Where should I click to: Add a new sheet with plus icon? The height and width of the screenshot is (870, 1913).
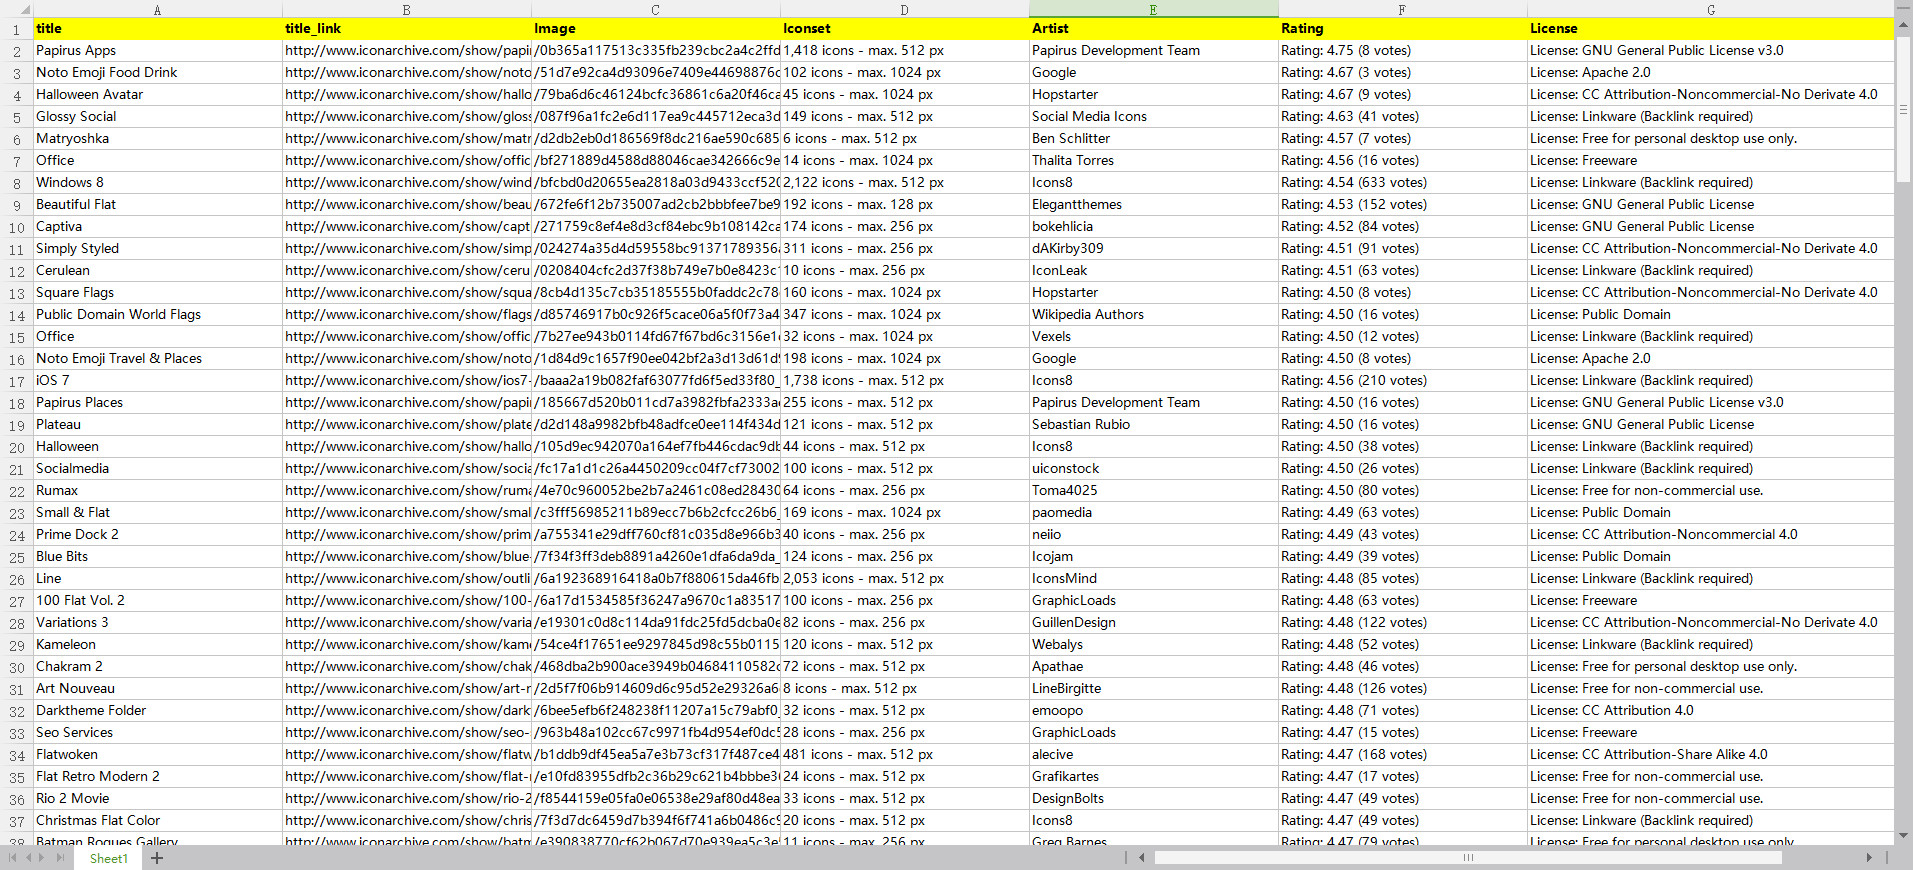157,858
